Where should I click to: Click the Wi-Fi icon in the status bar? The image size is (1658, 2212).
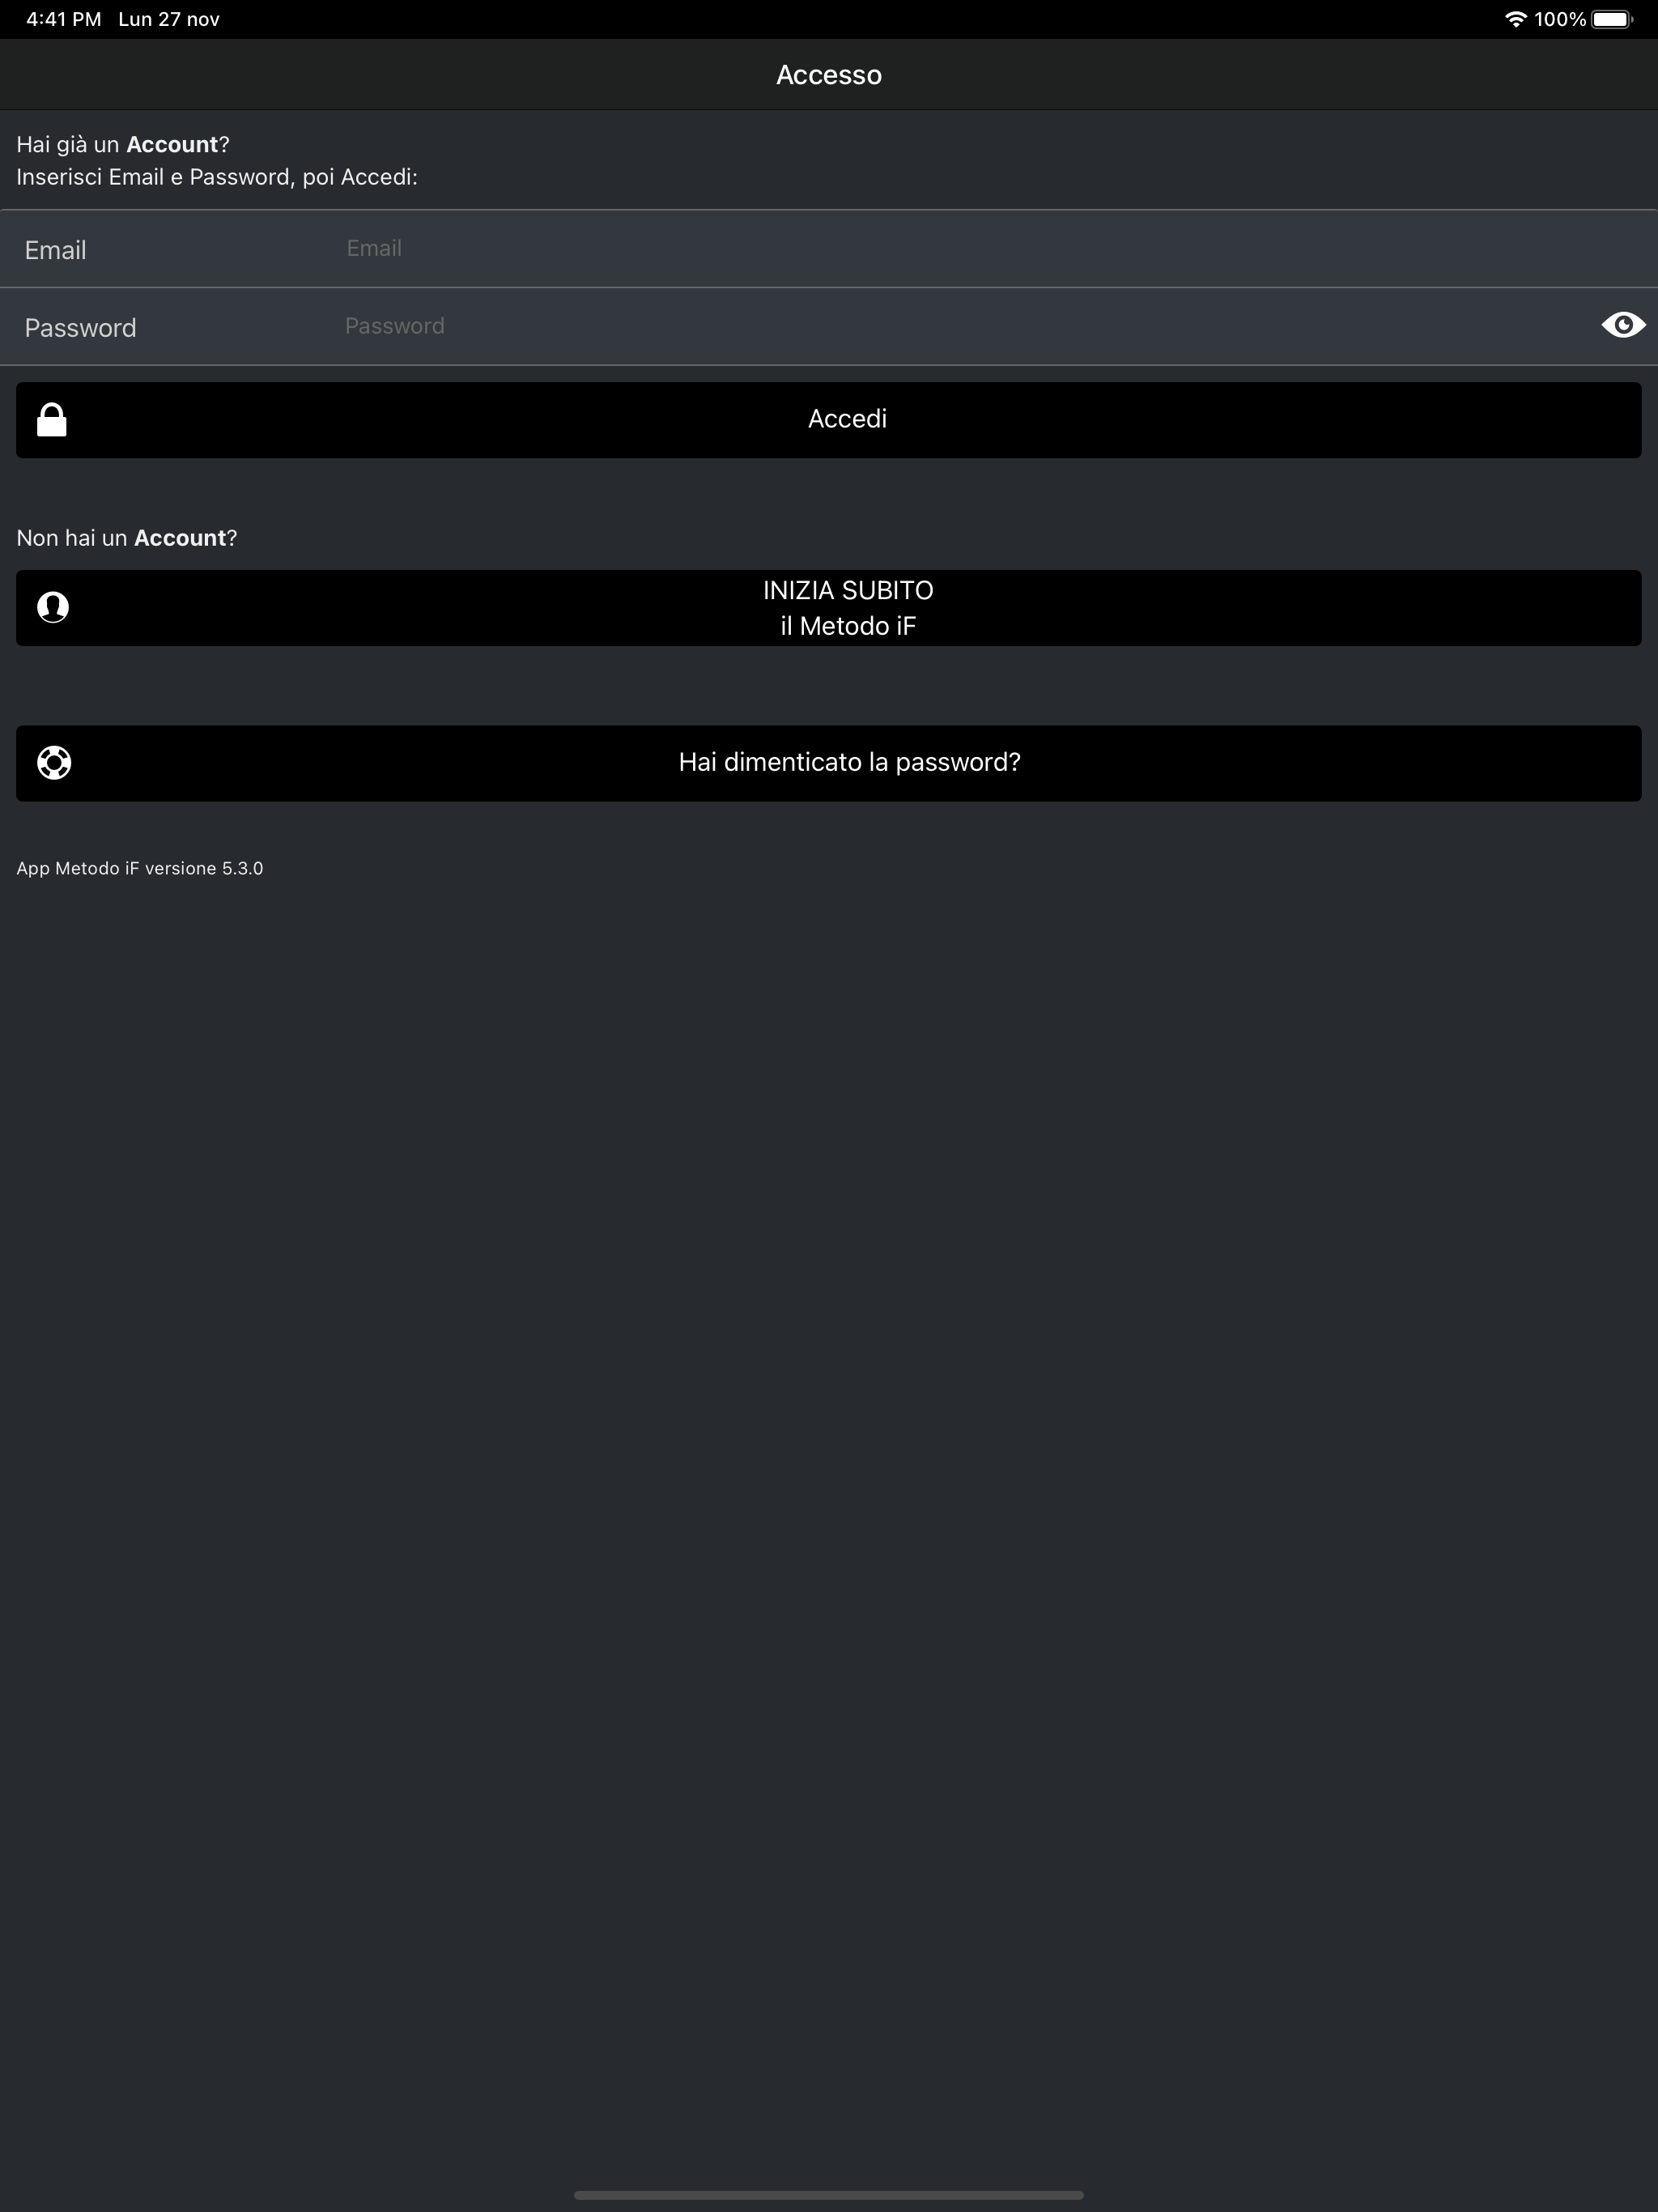1515,19
